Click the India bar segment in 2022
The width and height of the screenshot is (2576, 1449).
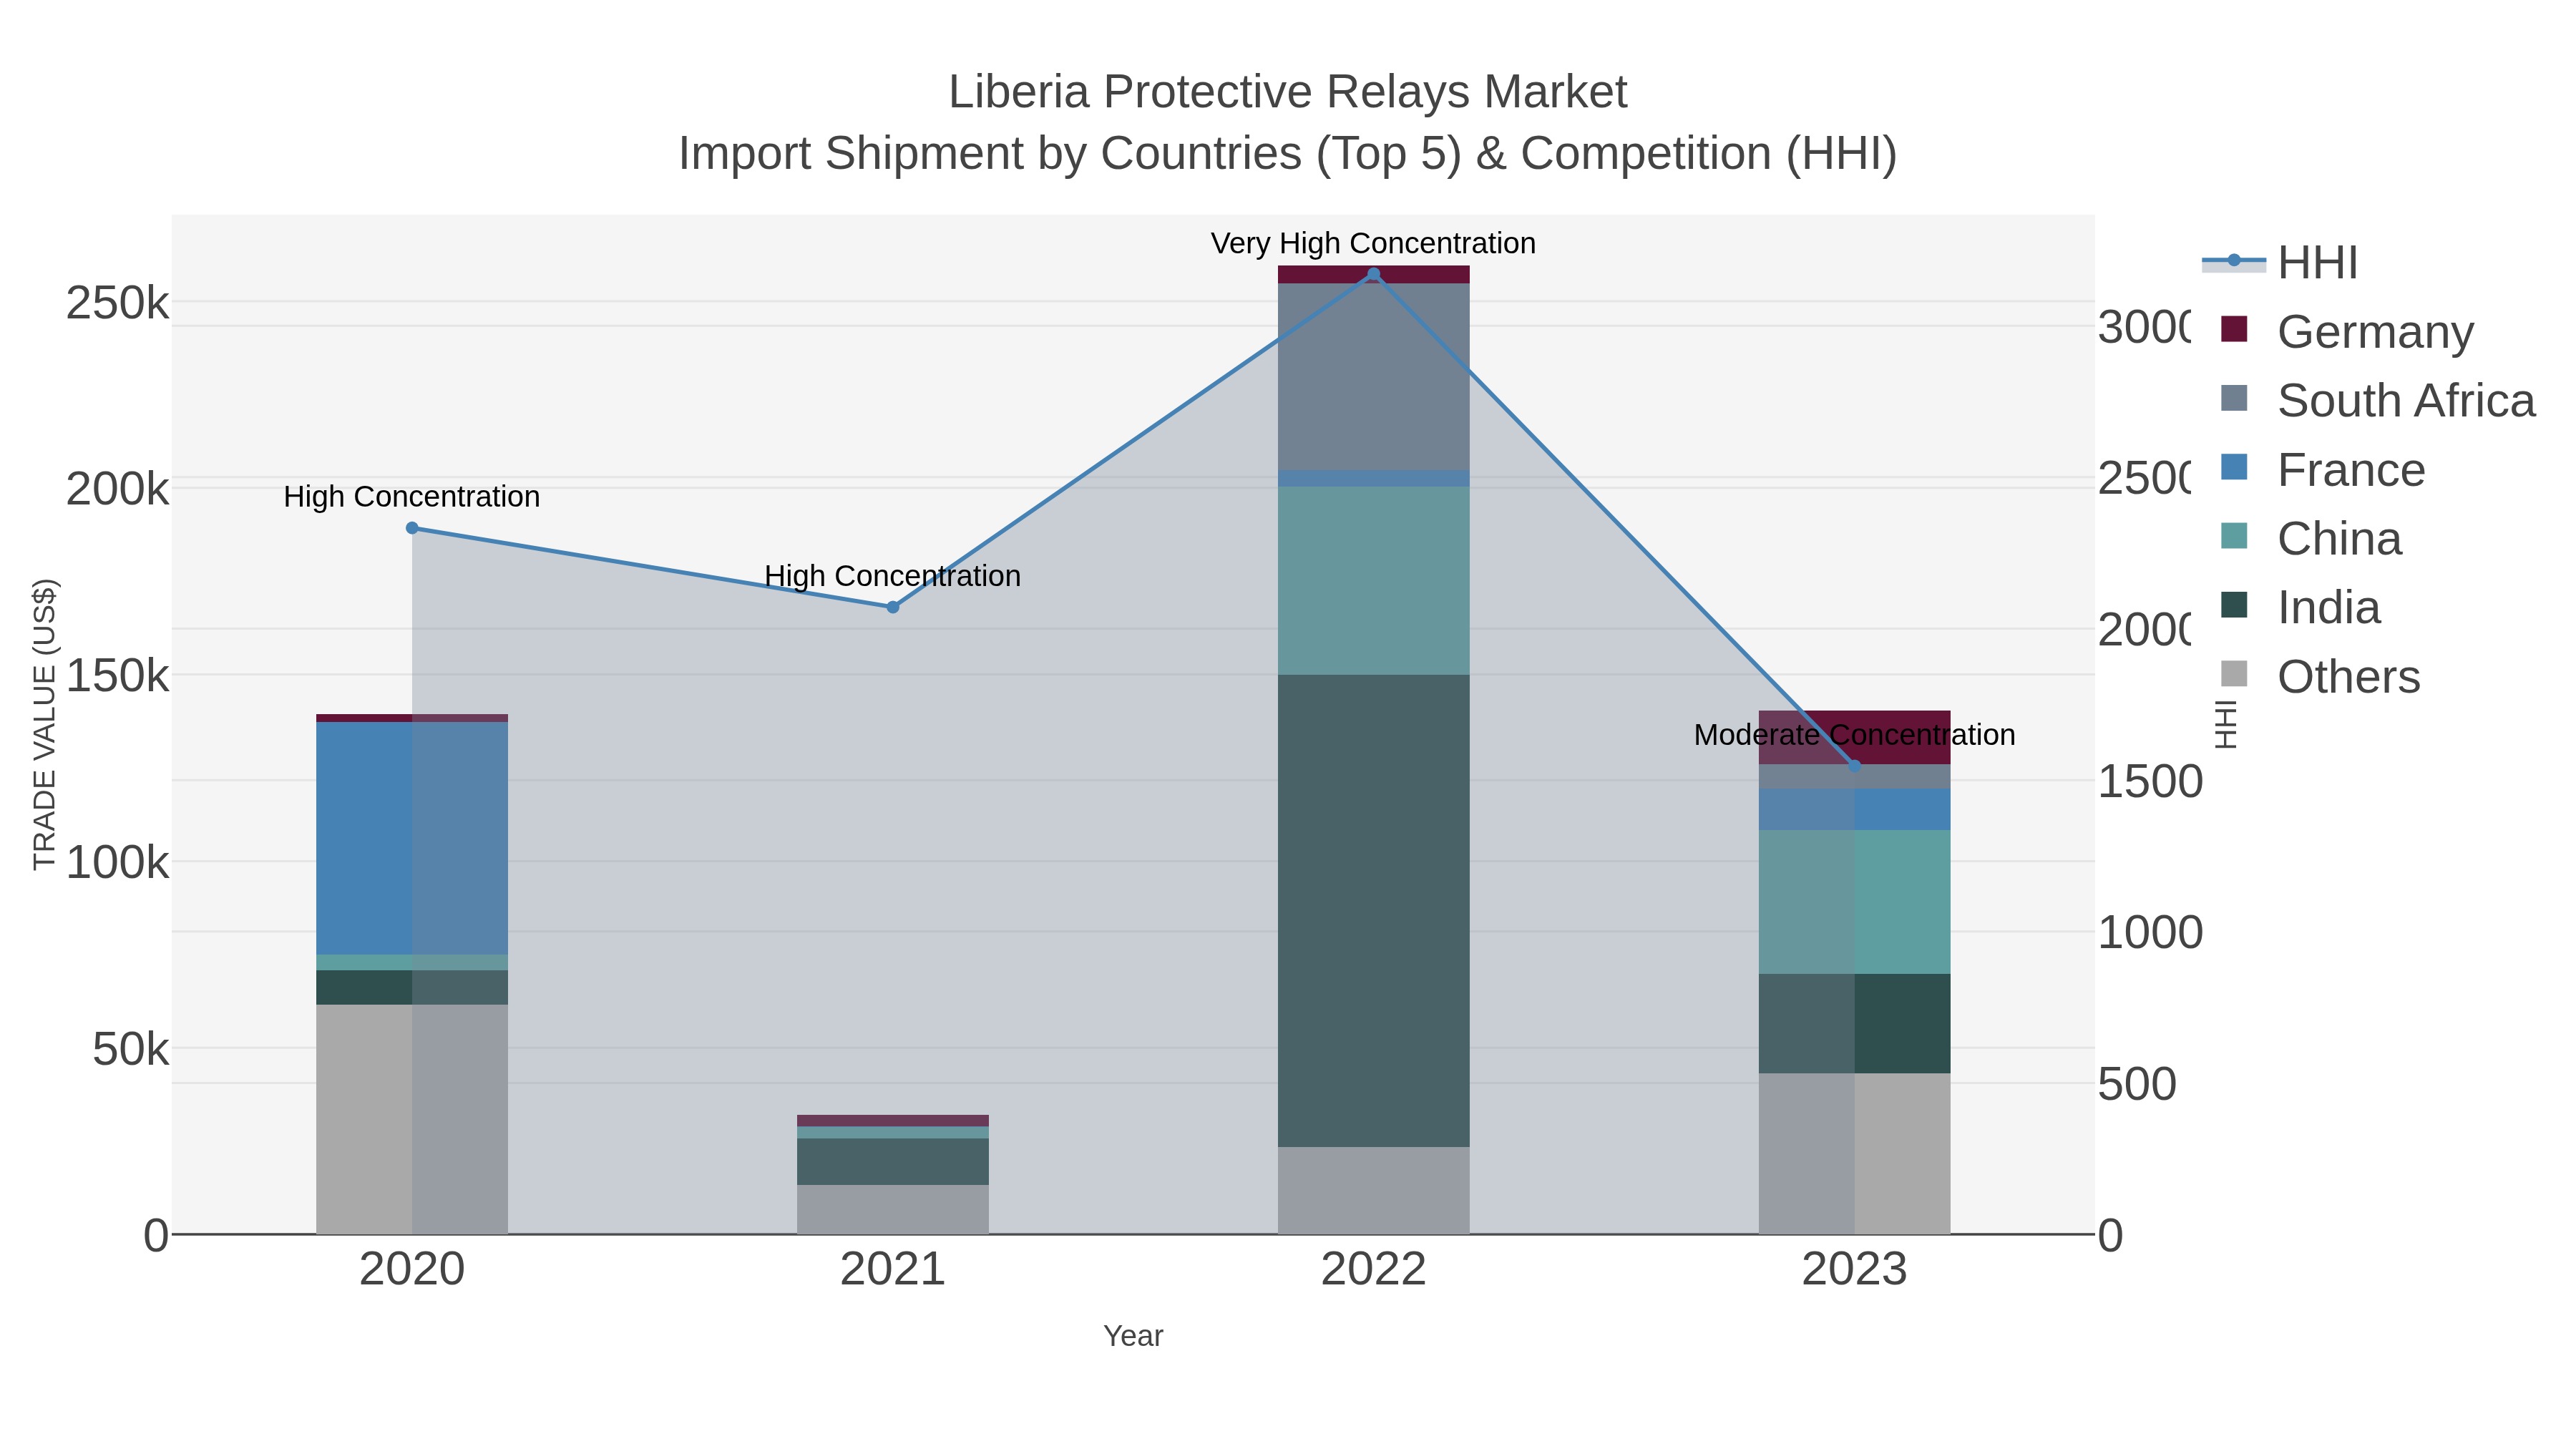tap(1373, 910)
